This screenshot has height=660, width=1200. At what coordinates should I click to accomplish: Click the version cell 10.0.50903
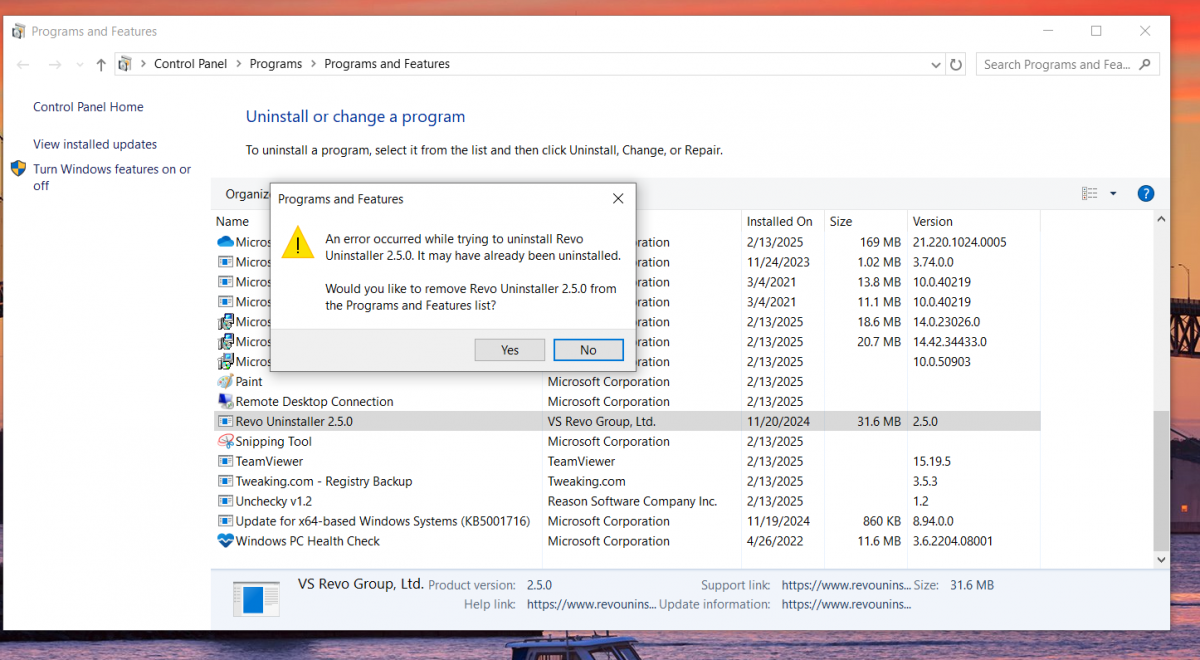point(942,362)
